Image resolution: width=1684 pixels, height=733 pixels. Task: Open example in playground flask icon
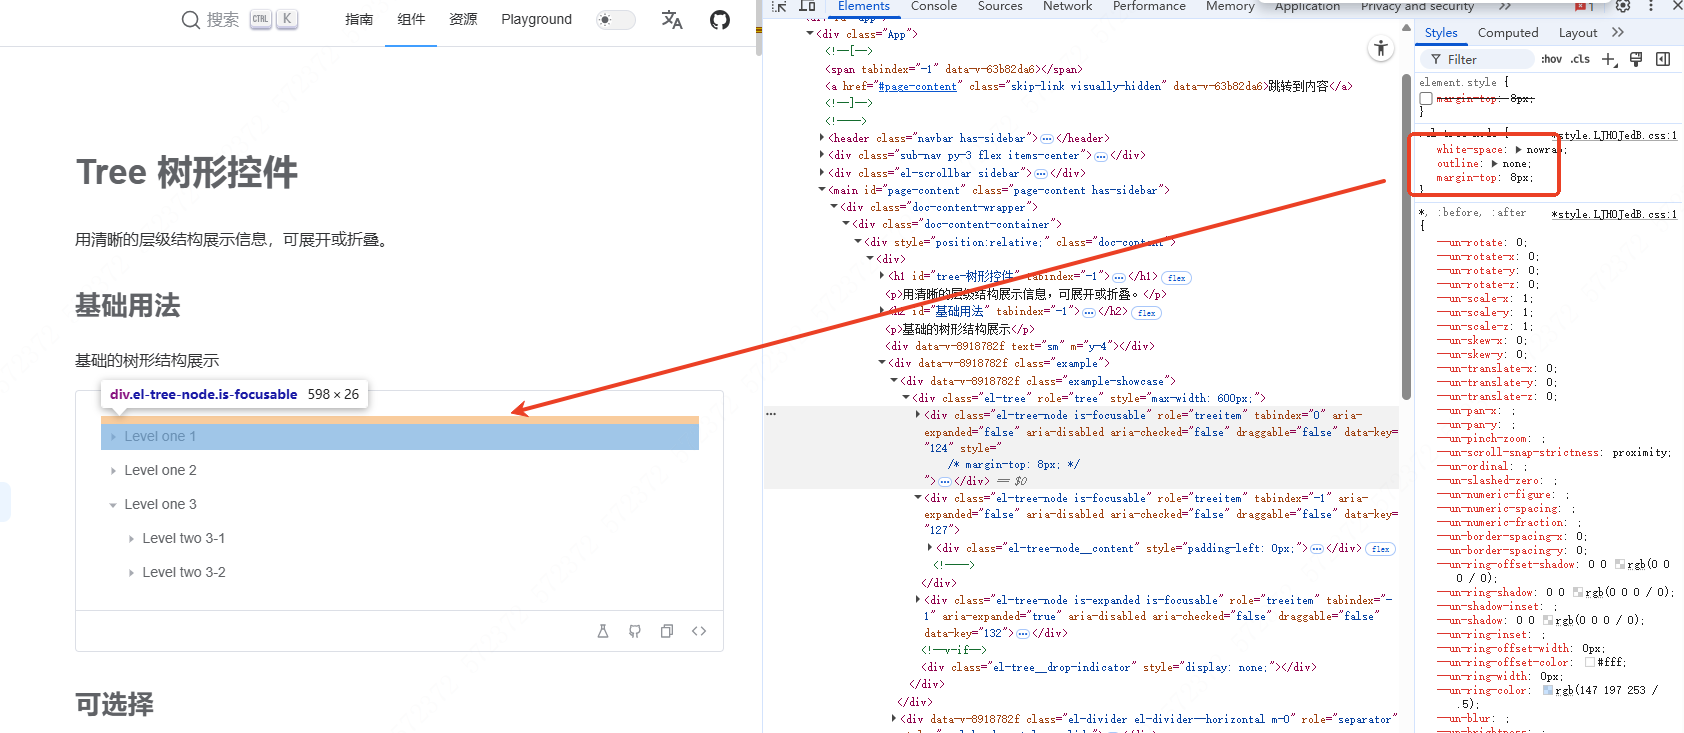[603, 631]
